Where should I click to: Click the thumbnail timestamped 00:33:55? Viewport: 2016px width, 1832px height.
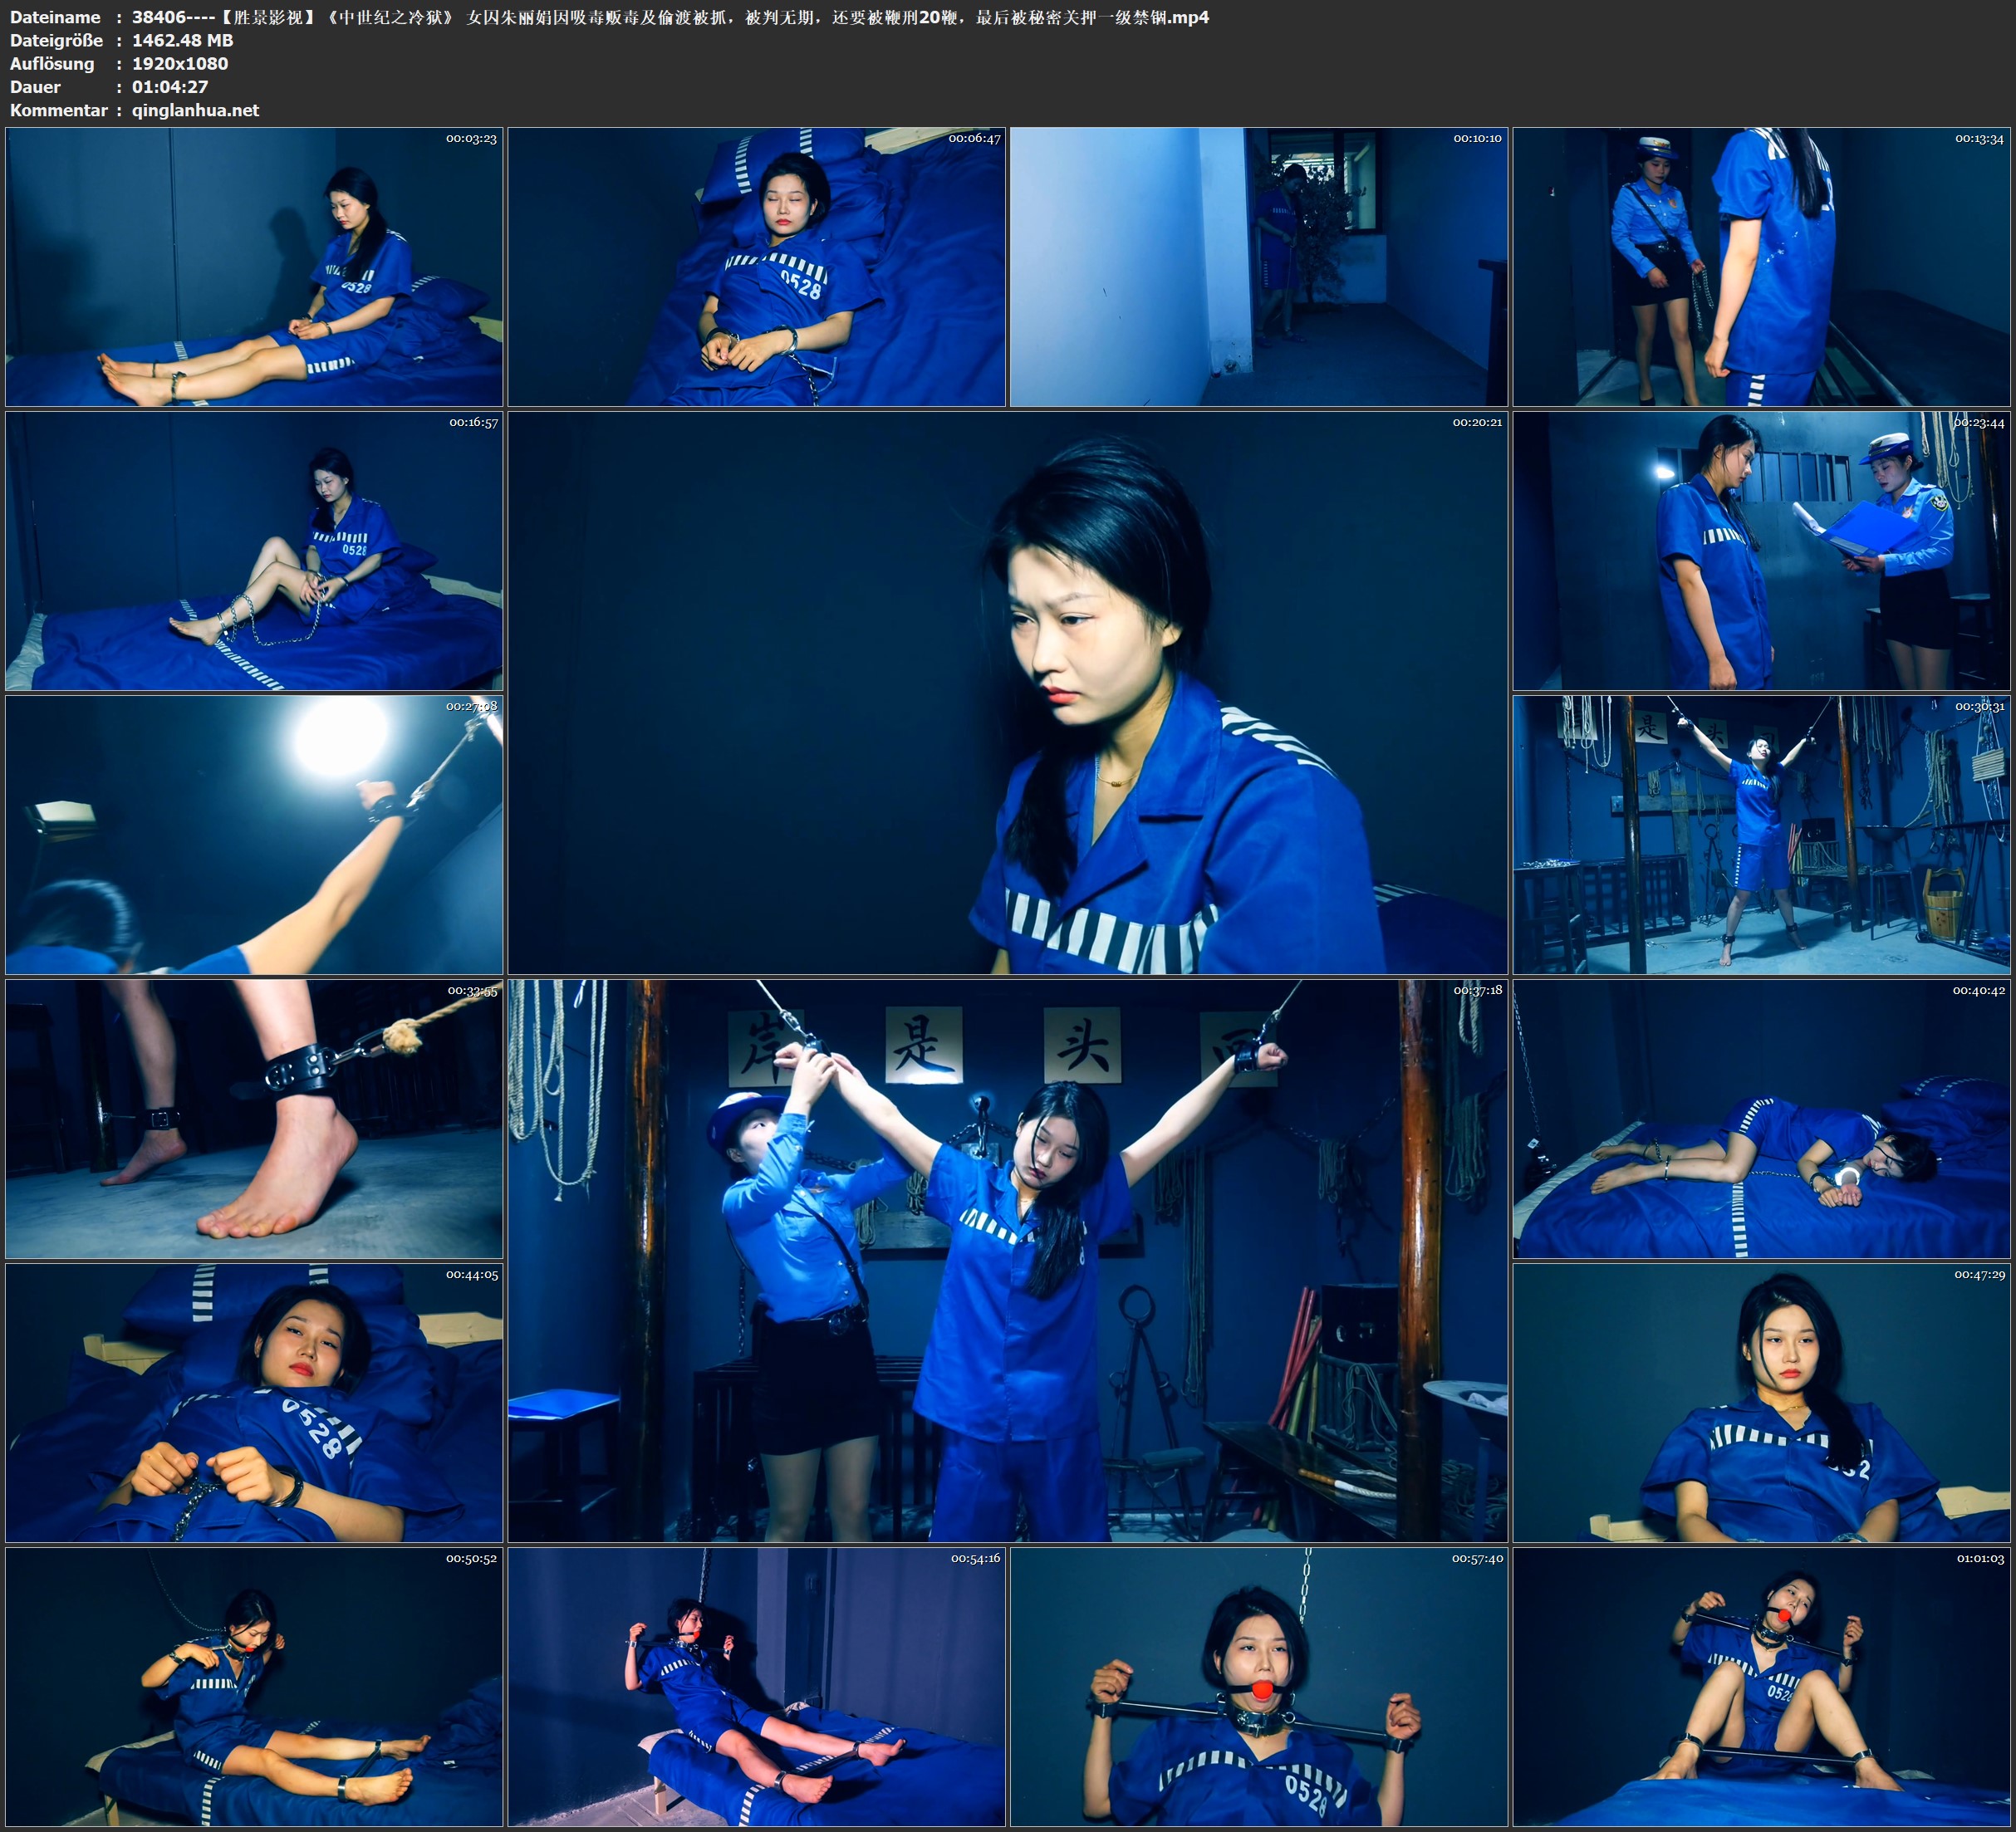click(254, 1118)
